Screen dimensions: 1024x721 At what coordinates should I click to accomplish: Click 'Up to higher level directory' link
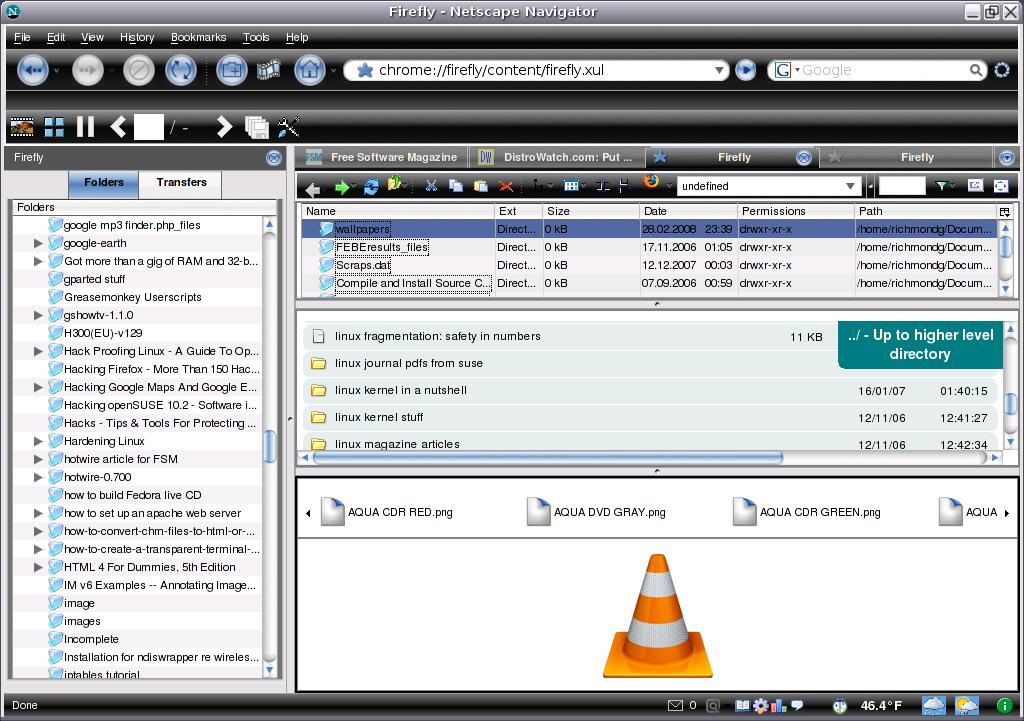[920, 344]
